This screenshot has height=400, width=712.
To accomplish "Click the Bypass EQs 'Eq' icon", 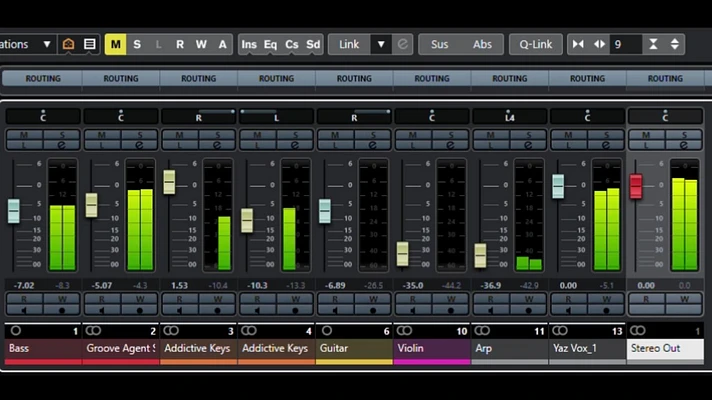I will coord(270,44).
